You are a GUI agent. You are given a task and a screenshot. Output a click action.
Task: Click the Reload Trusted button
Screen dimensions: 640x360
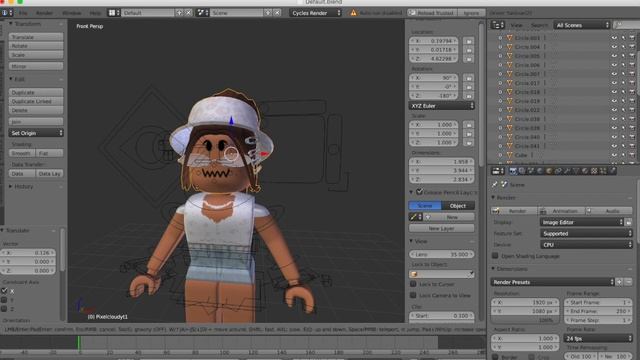click(433, 13)
